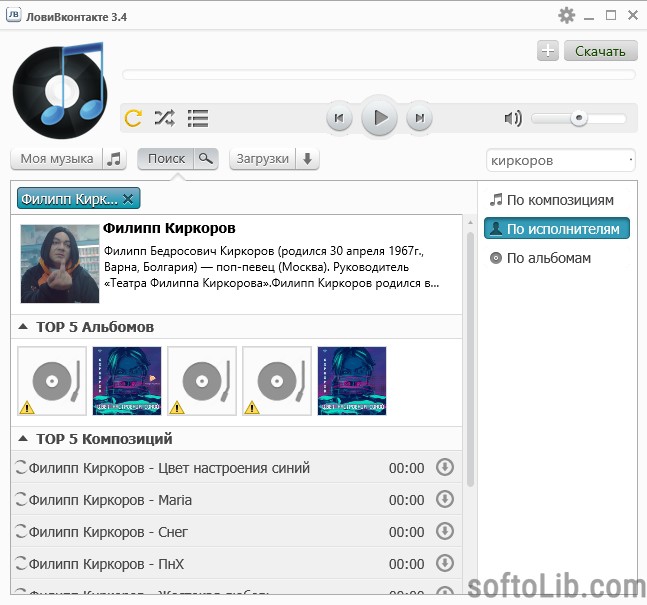Click the warning icon on fourth album

pos(252,408)
